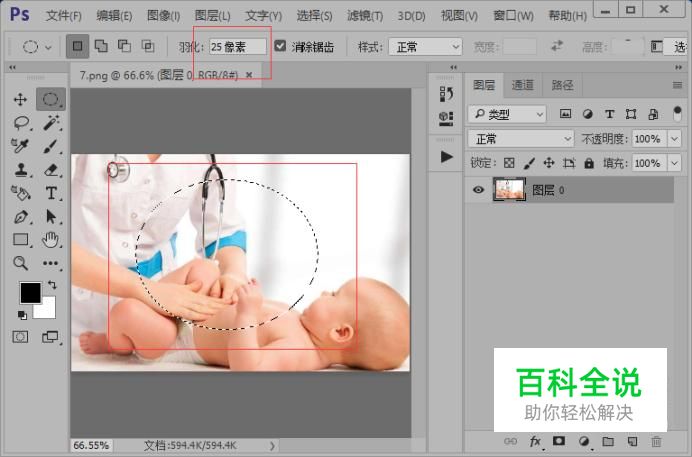Create new fill or adjustment layer
The image size is (692, 457).
[x=584, y=441]
